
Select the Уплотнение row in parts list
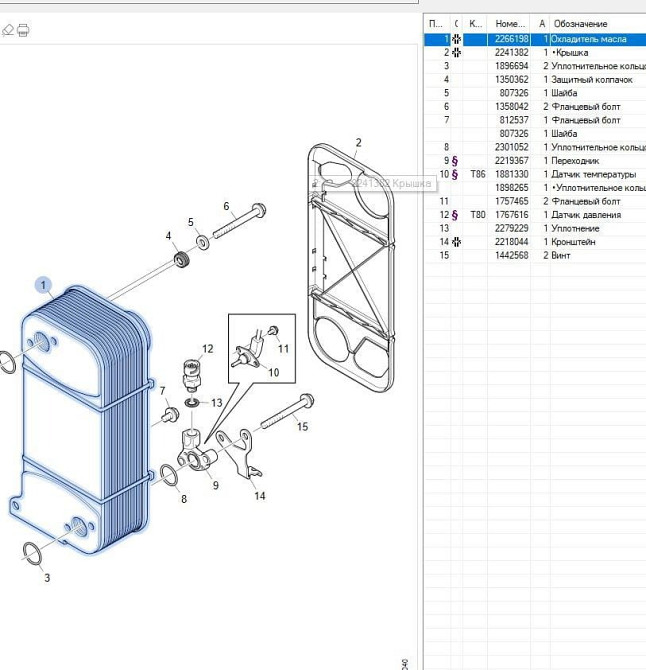[x=576, y=228]
